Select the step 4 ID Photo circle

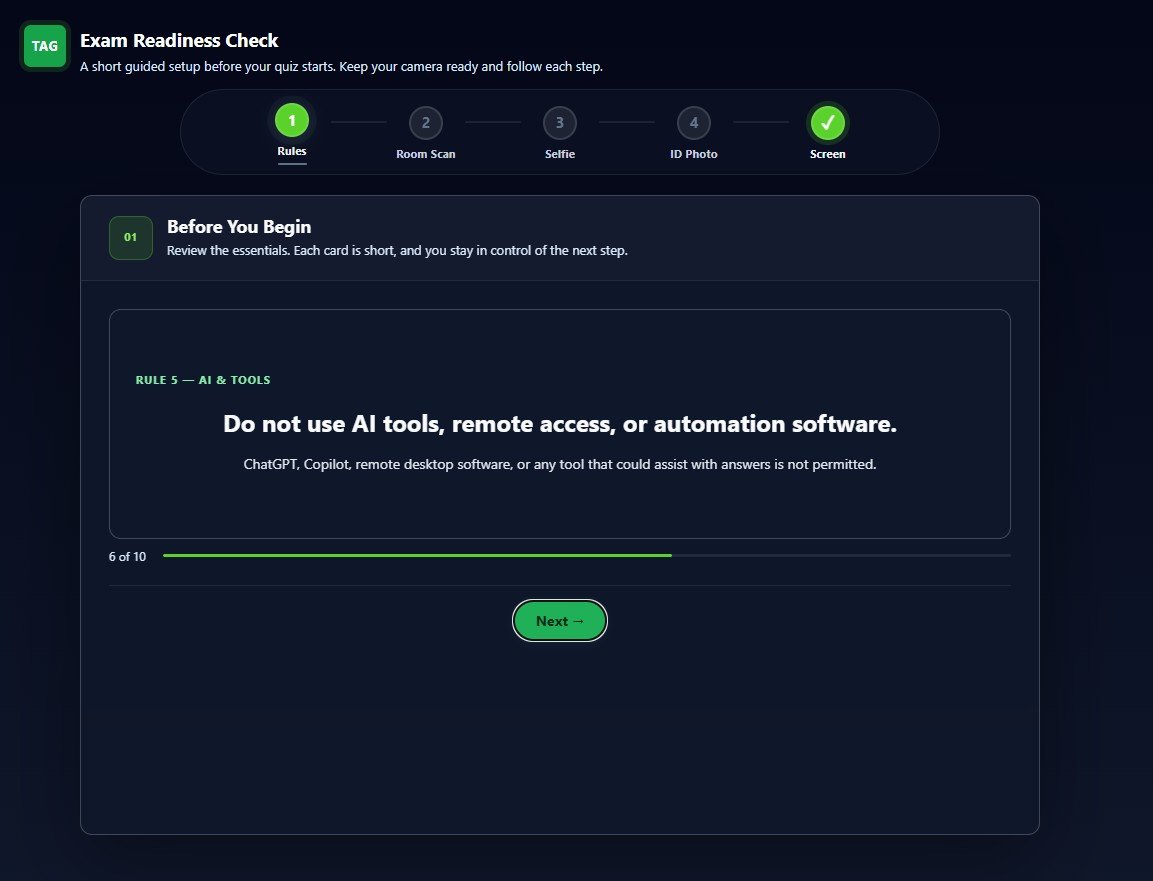click(693, 123)
